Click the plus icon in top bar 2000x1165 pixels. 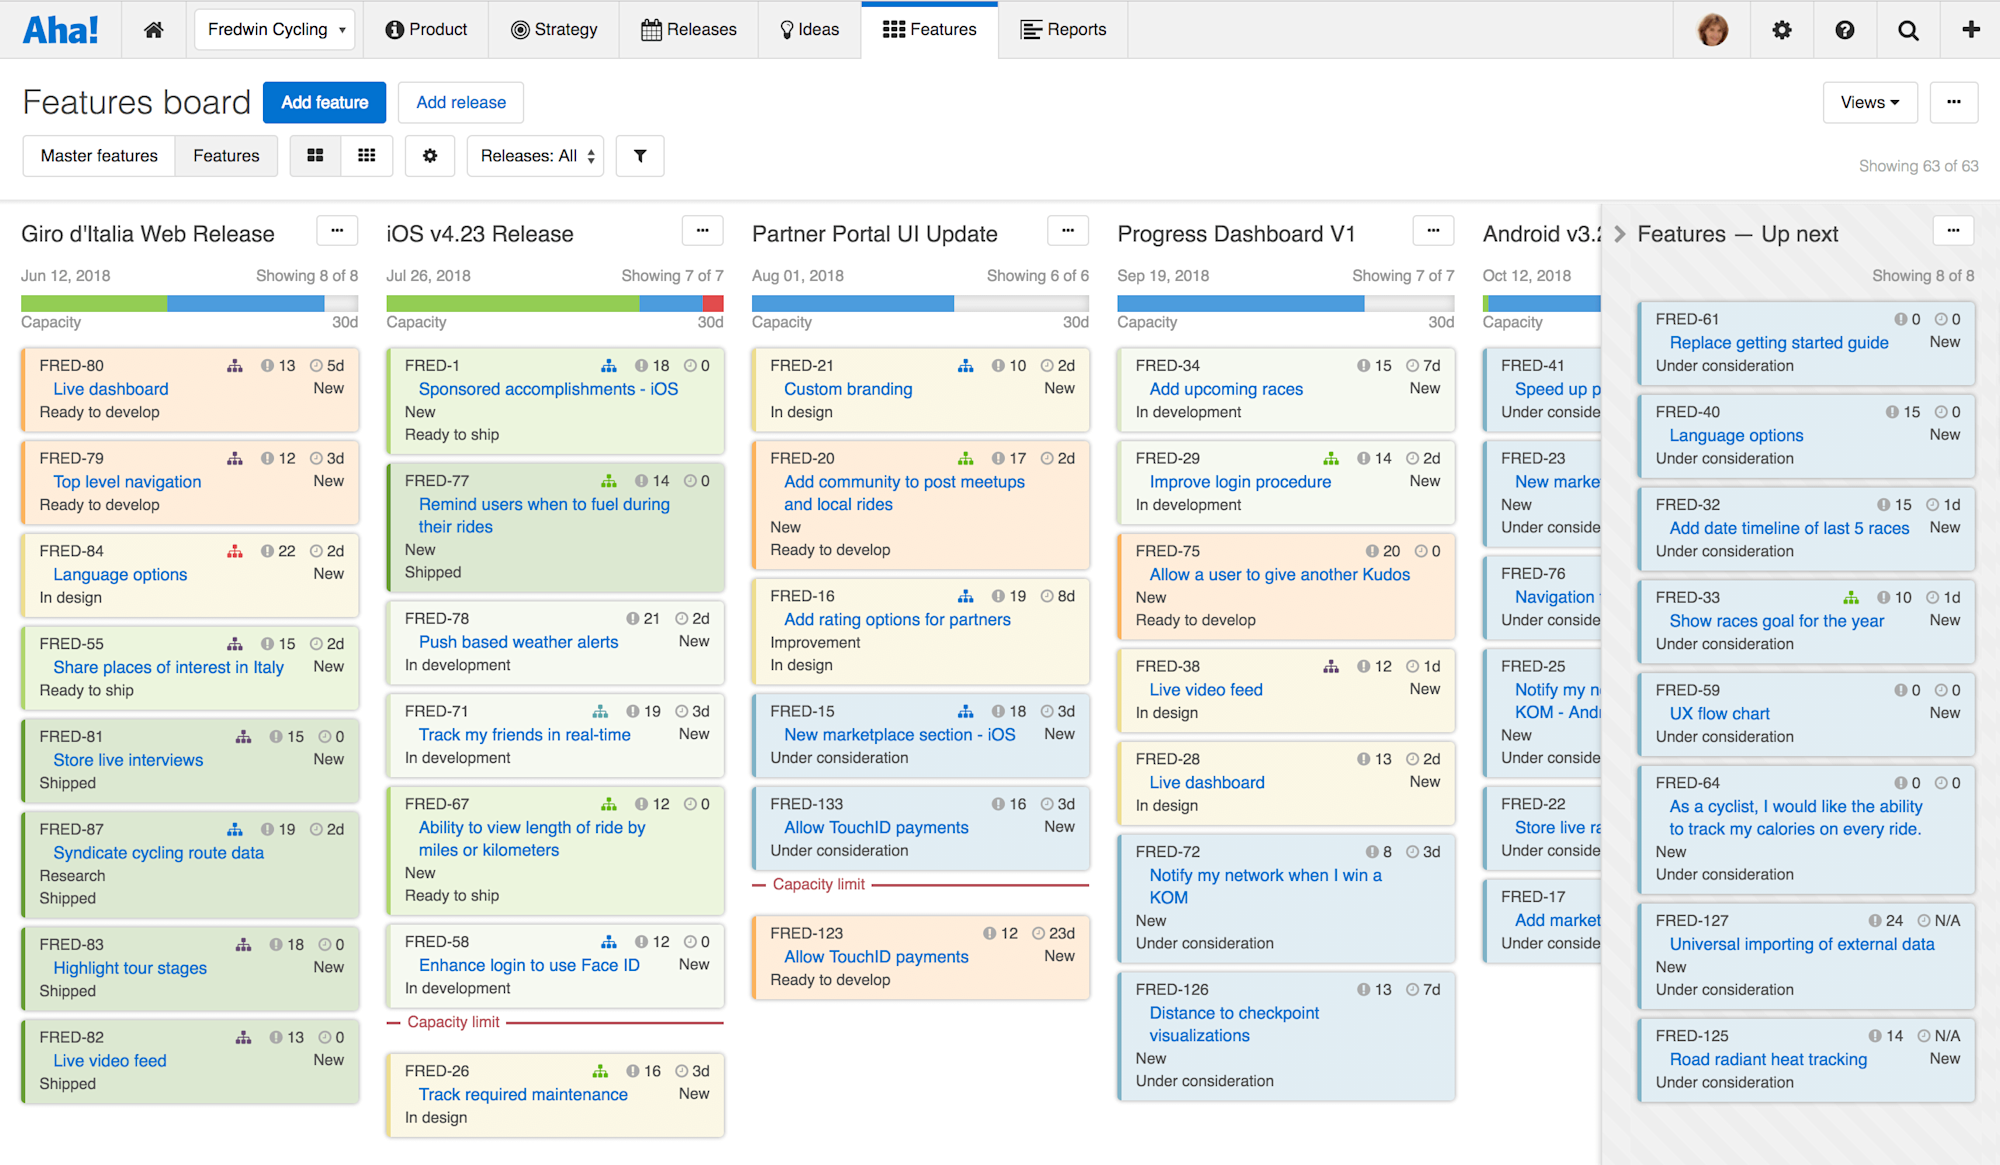tap(1971, 30)
